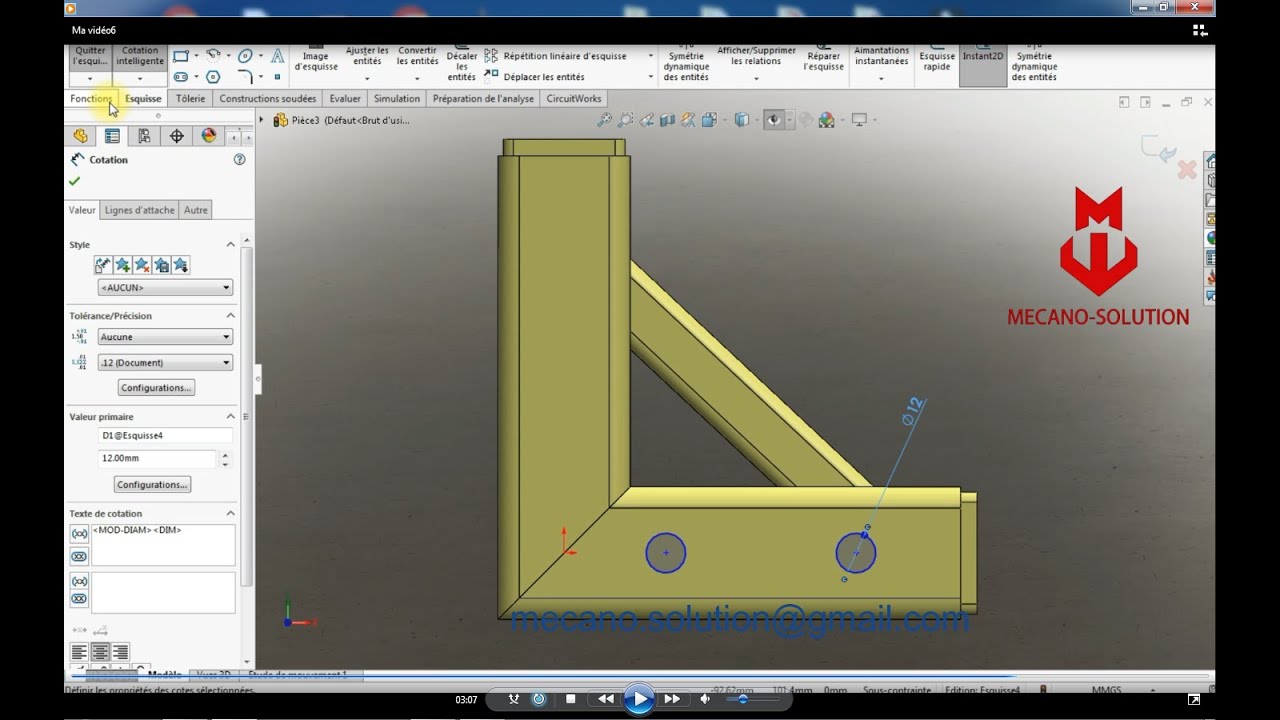1280x720 pixels.
Task: Confirm the Cotation with green checkmark
Action: click(x=74, y=181)
